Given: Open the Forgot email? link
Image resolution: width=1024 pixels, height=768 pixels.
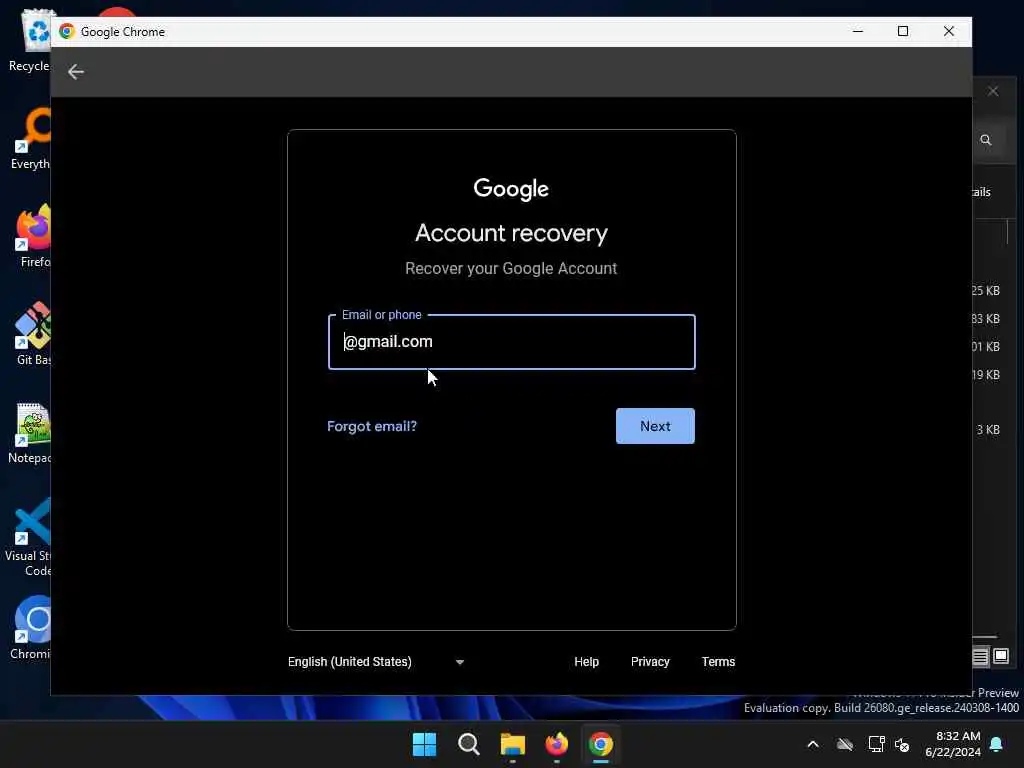Looking at the screenshot, I should tap(372, 426).
